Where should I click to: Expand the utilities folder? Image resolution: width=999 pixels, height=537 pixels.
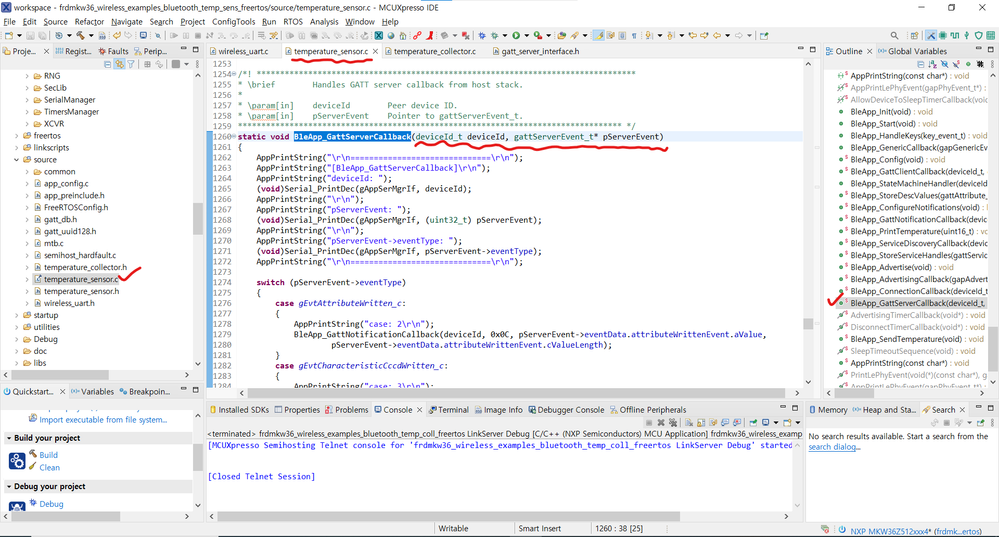(x=17, y=327)
